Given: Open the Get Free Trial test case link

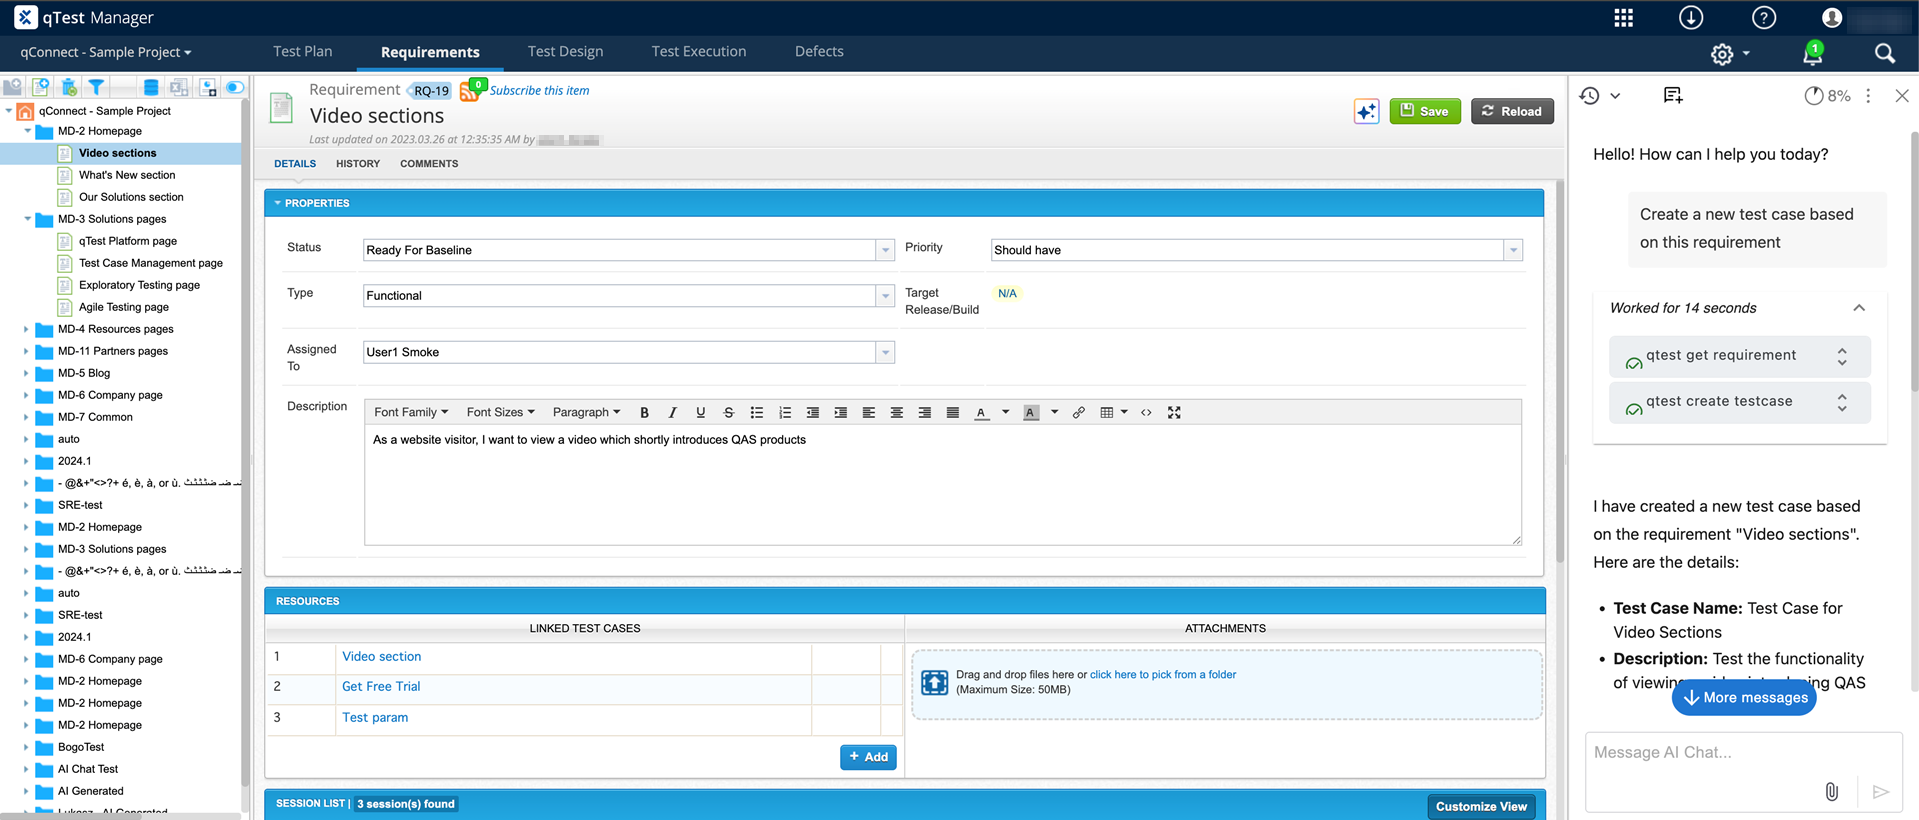Looking at the screenshot, I should (x=381, y=687).
